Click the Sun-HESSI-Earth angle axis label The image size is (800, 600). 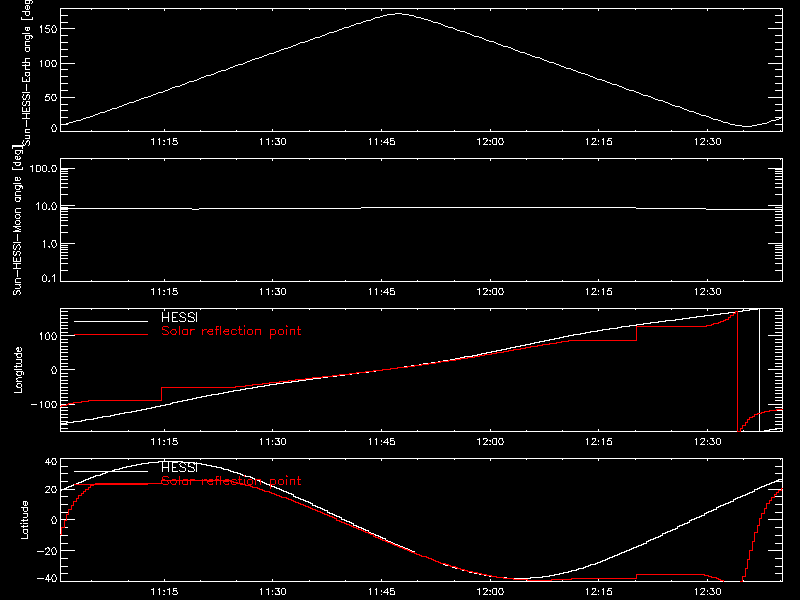point(27,72)
